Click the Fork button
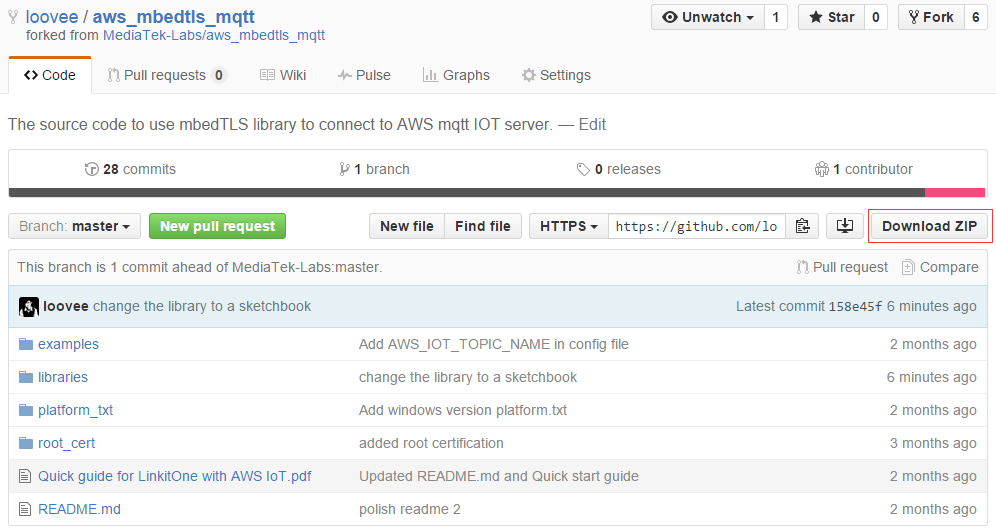 click(x=931, y=17)
